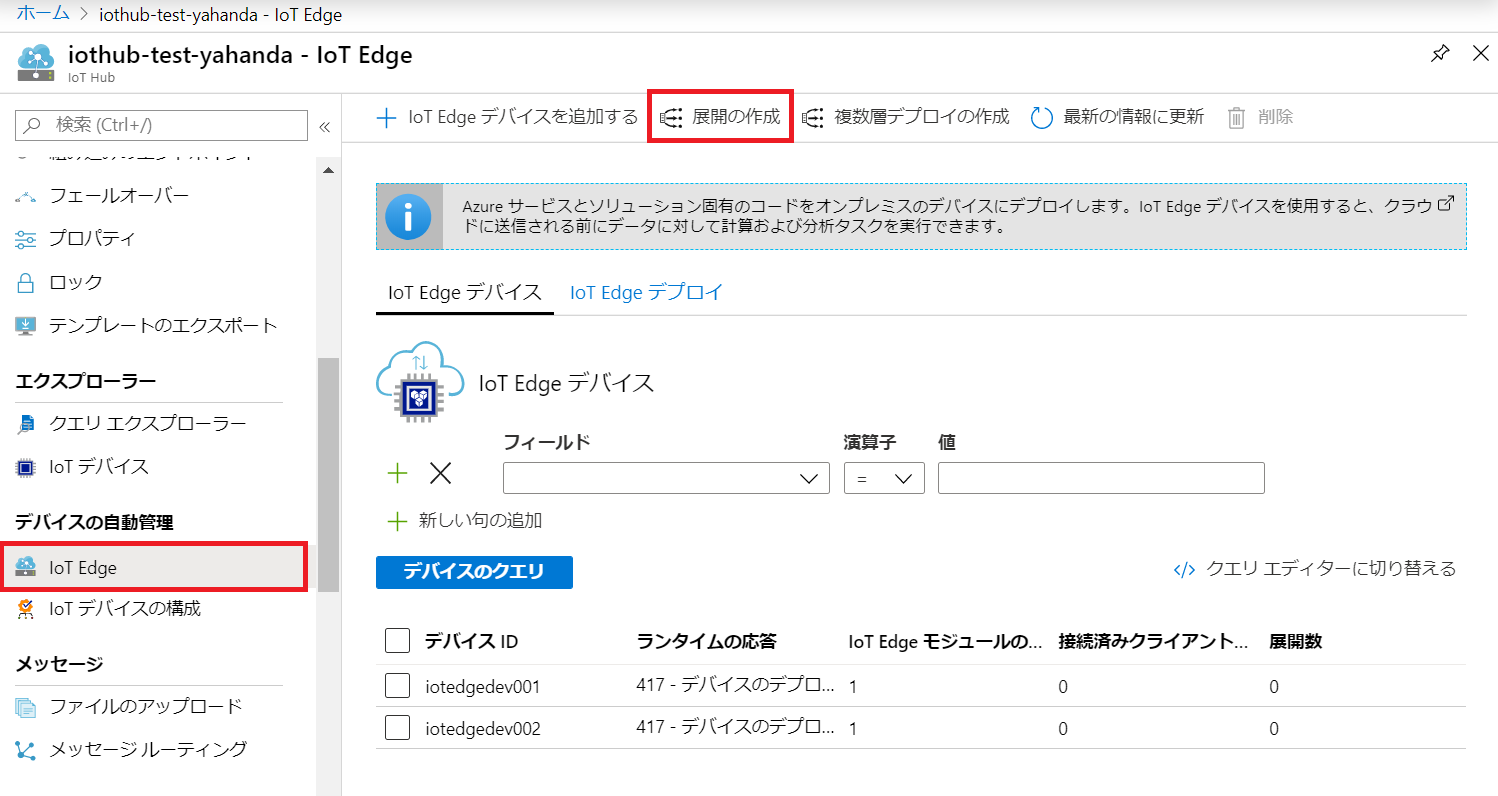Toggle the select-all checkbox in table header

coord(397,641)
